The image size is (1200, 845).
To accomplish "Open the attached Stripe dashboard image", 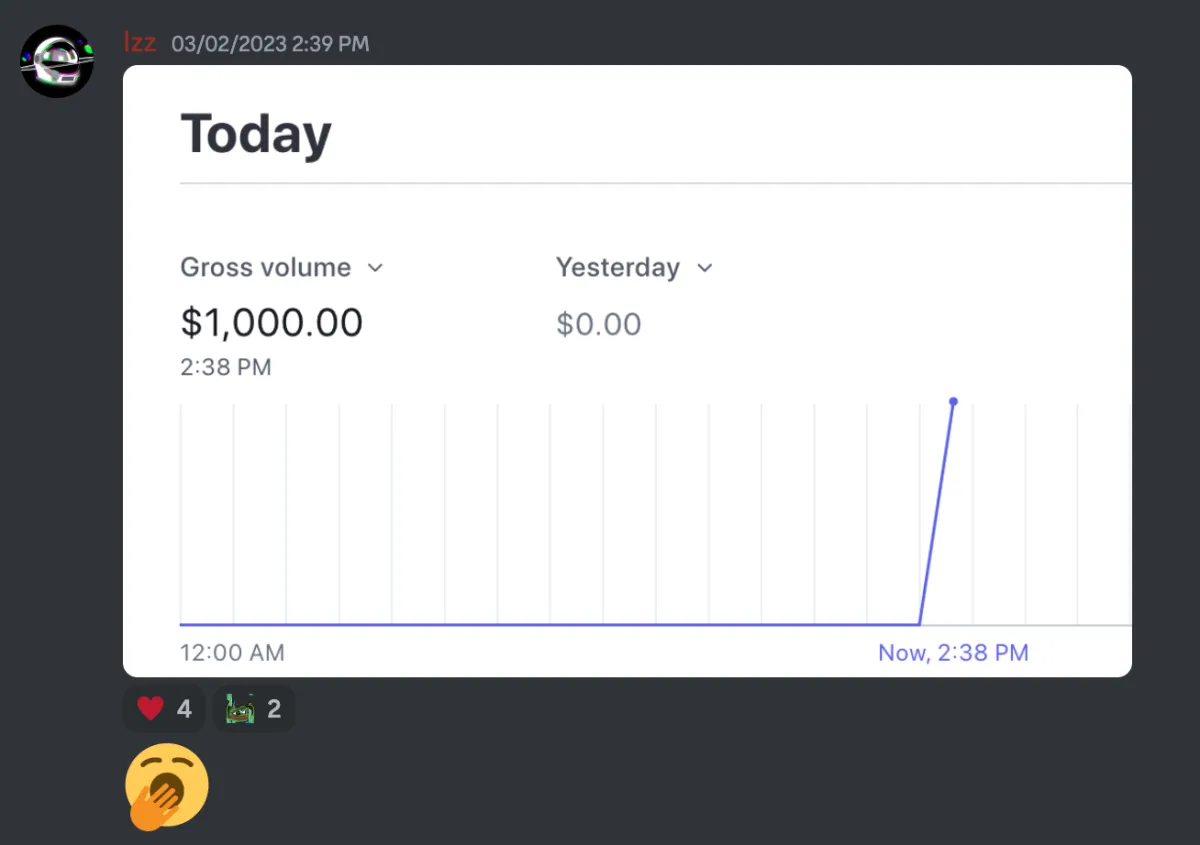I will click(x=627, y=371).
